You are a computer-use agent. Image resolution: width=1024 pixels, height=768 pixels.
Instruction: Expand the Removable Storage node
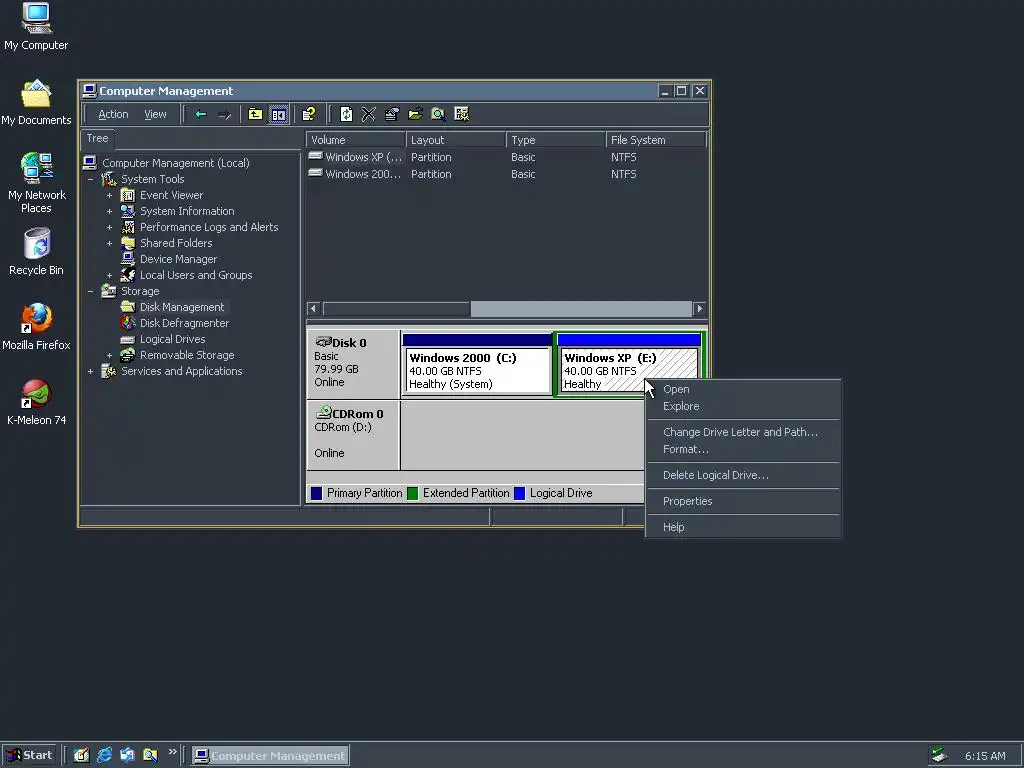tap(110, 355)
